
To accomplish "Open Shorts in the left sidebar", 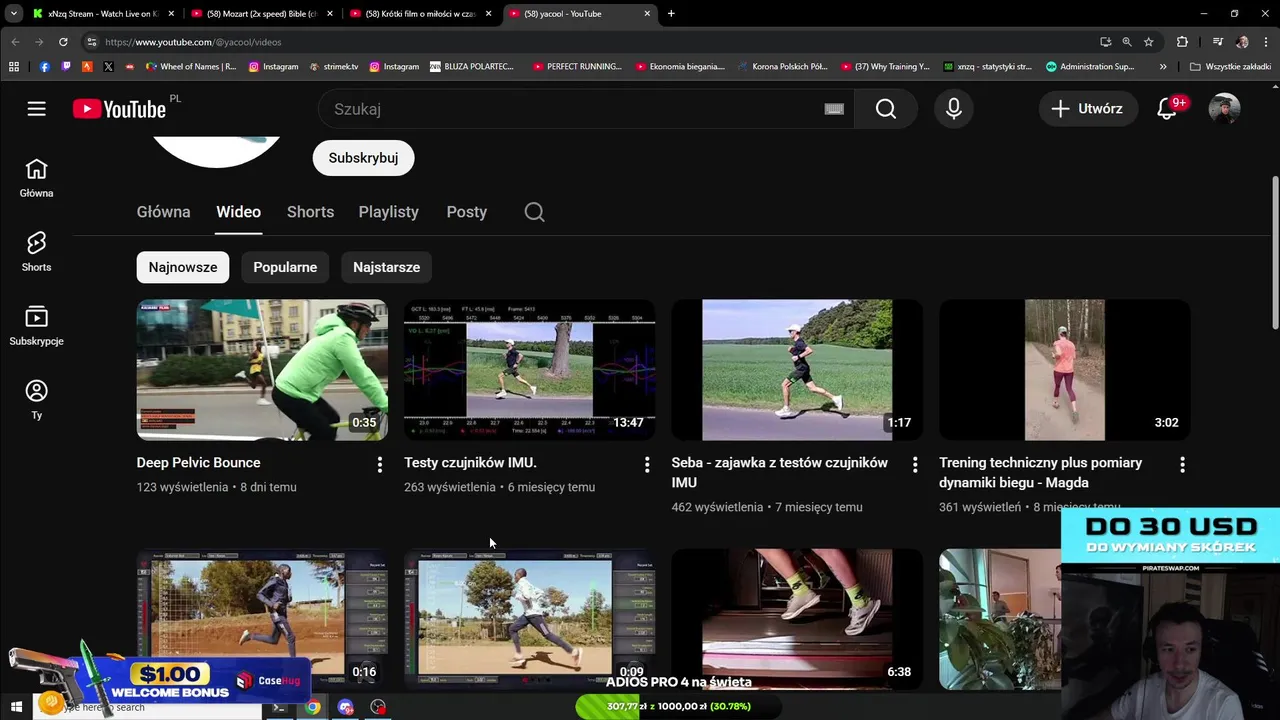I will pos(36,253).
